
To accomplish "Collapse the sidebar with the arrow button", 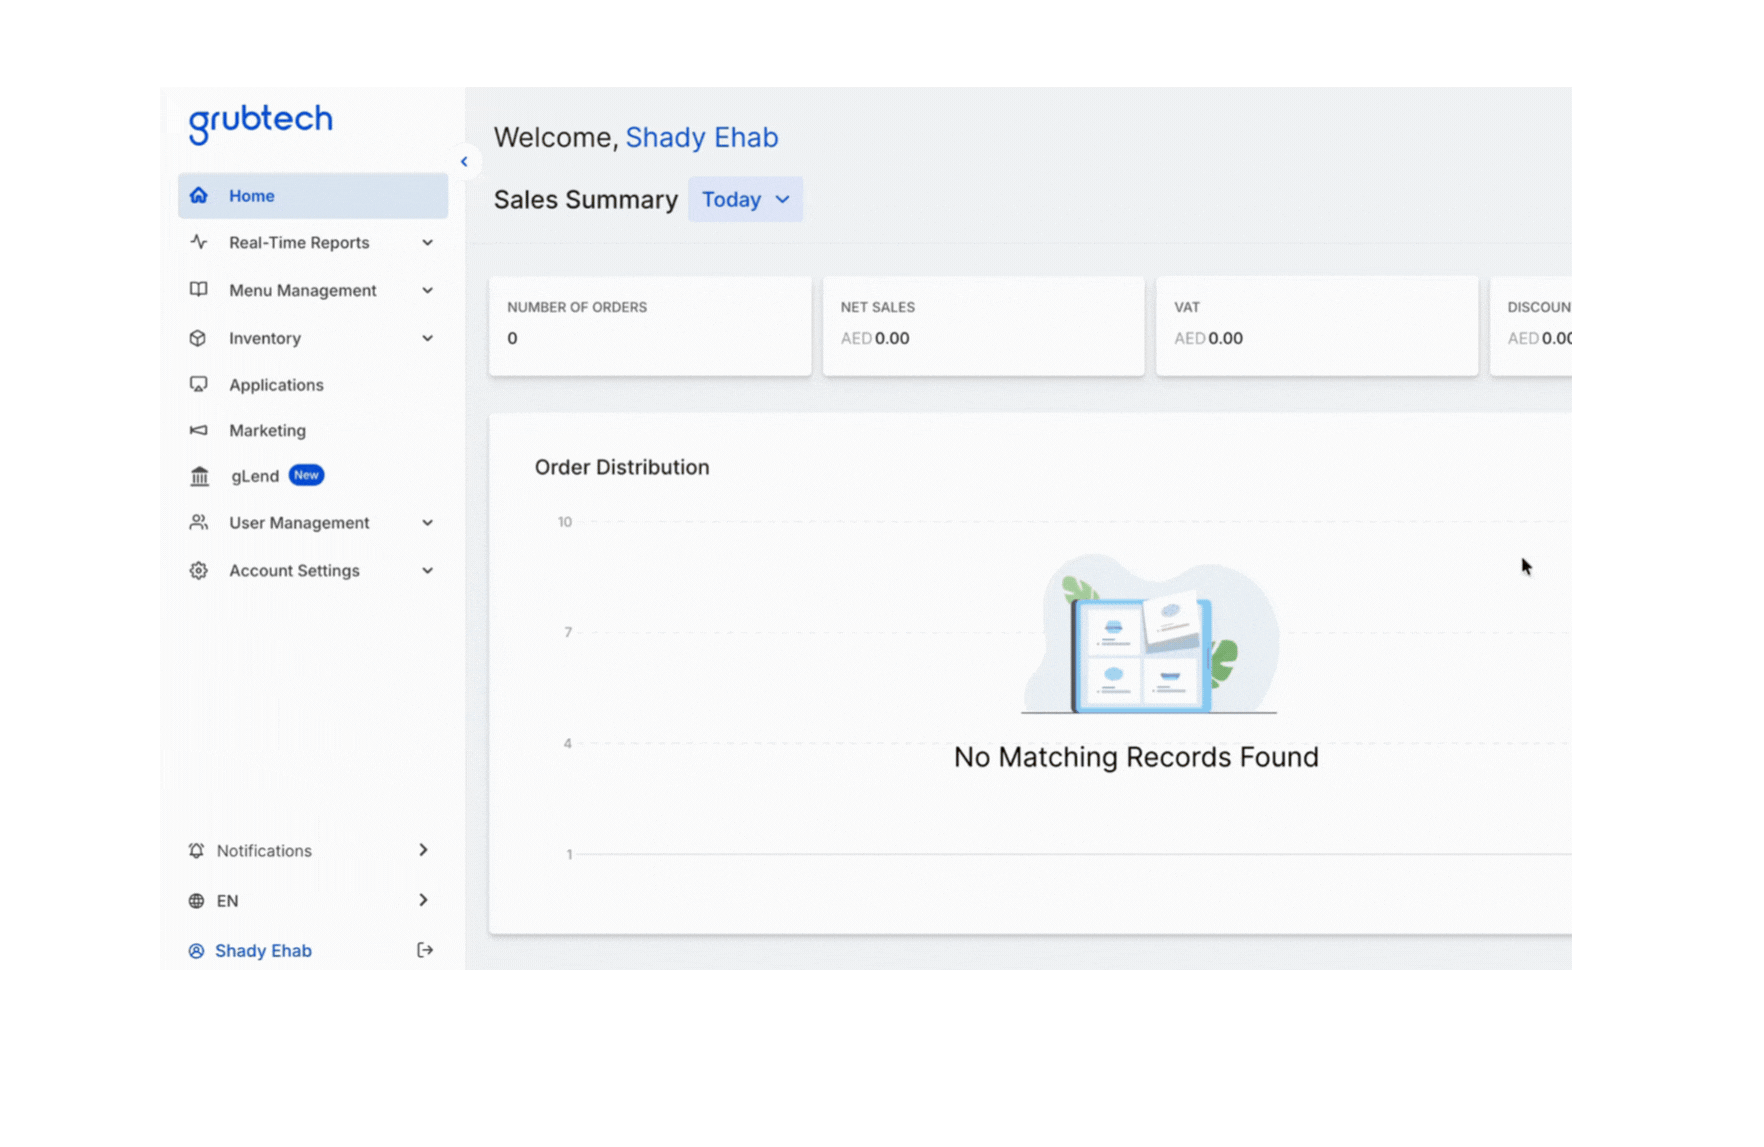I will pyautogui.click(x=464, y=162).
